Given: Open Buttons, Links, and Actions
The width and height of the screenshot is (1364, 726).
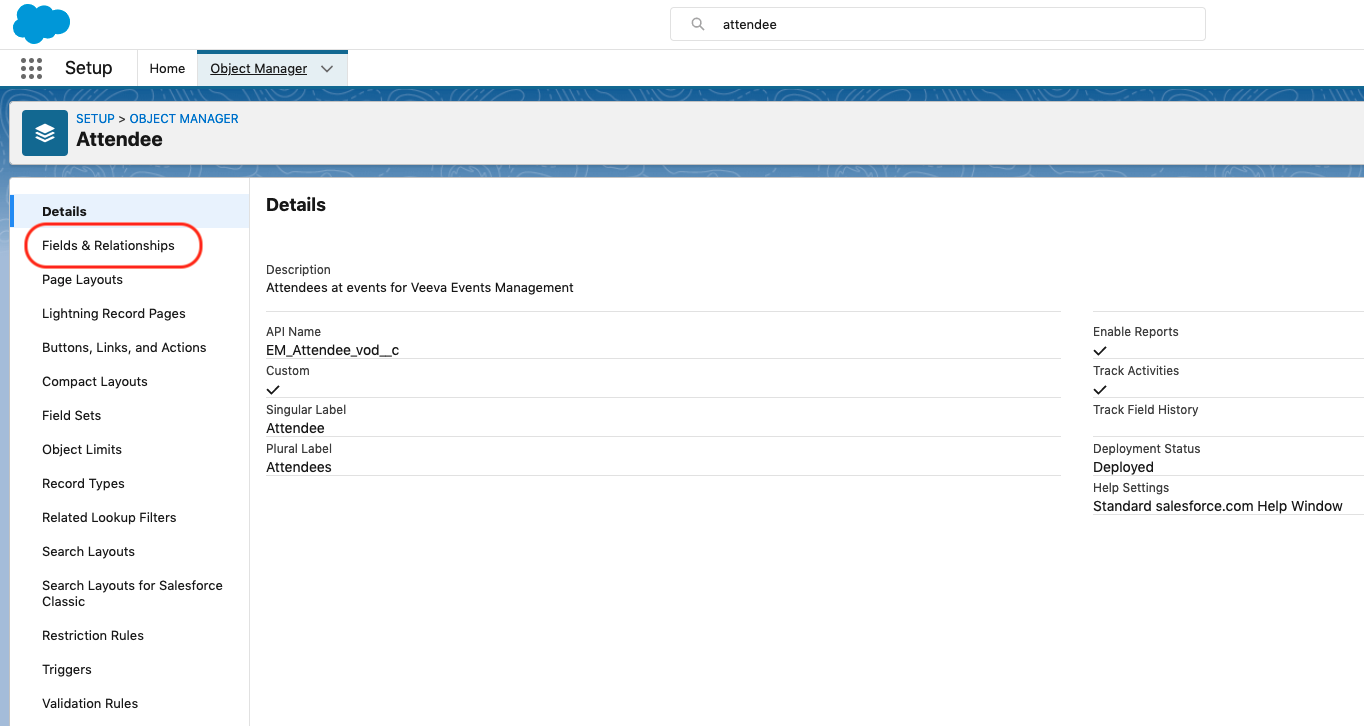Looking at the screenshot, I should pos(124,347).
